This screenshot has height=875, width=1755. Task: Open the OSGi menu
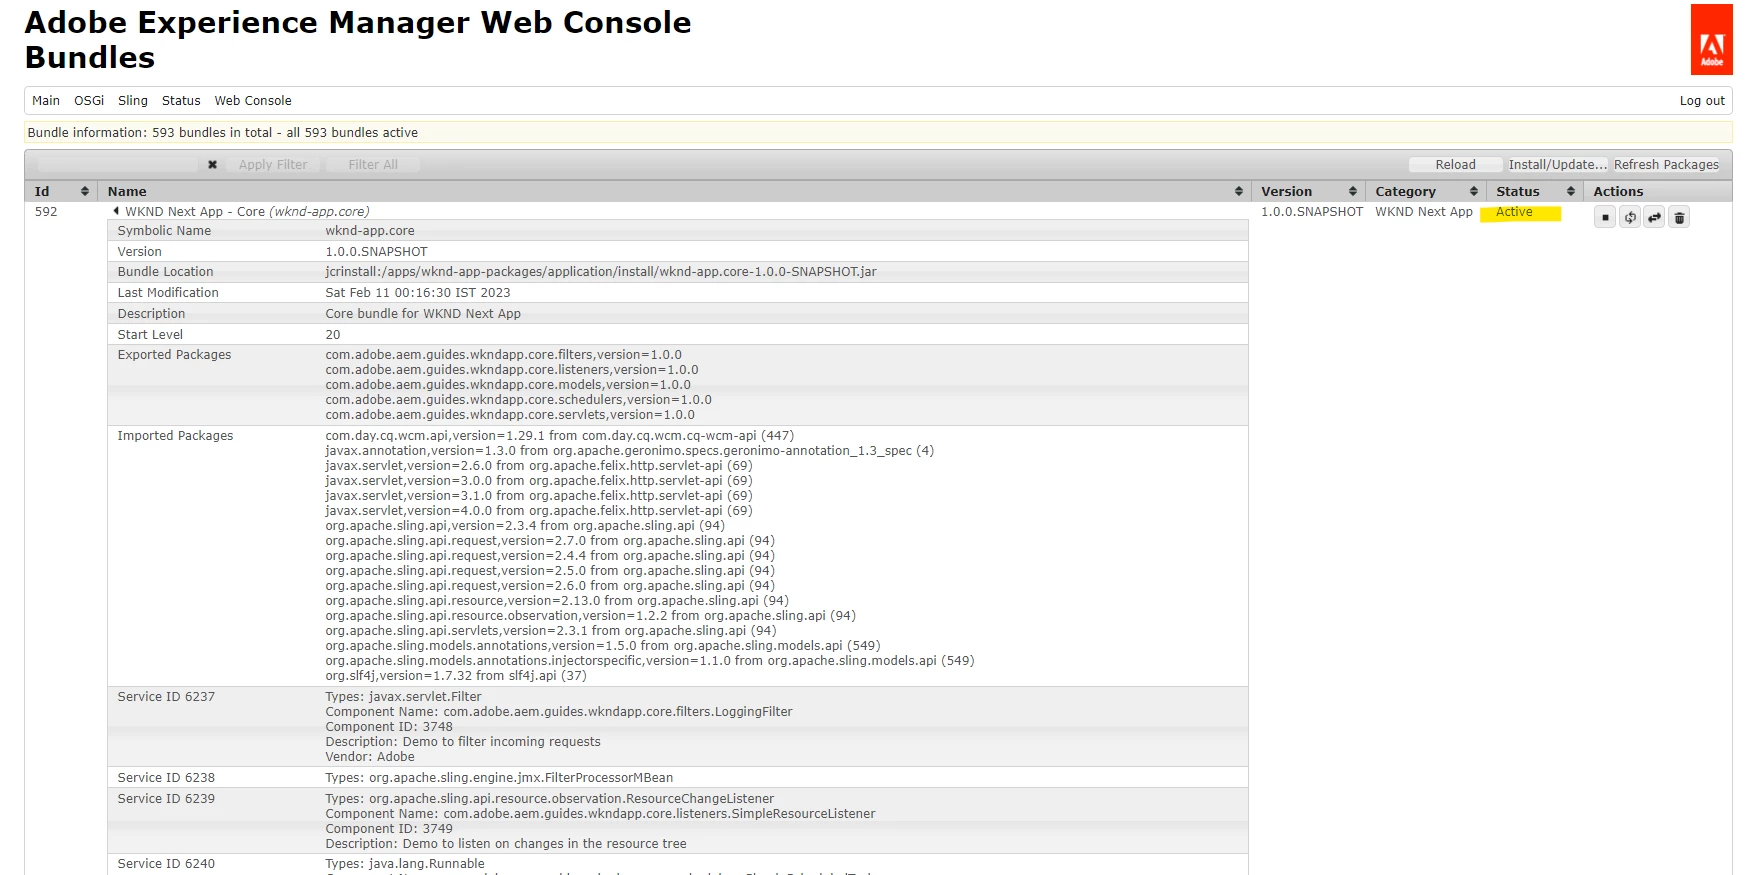[x=89, y=101]
